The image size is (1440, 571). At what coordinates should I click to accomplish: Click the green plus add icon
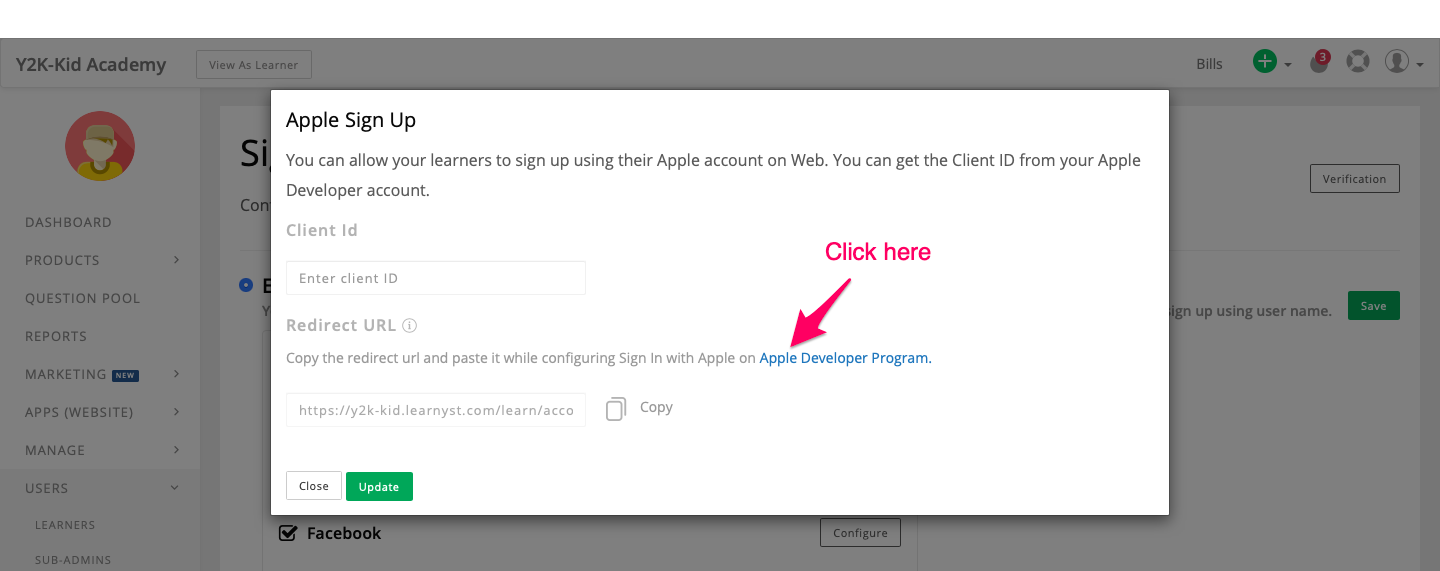click(1265, 62)
